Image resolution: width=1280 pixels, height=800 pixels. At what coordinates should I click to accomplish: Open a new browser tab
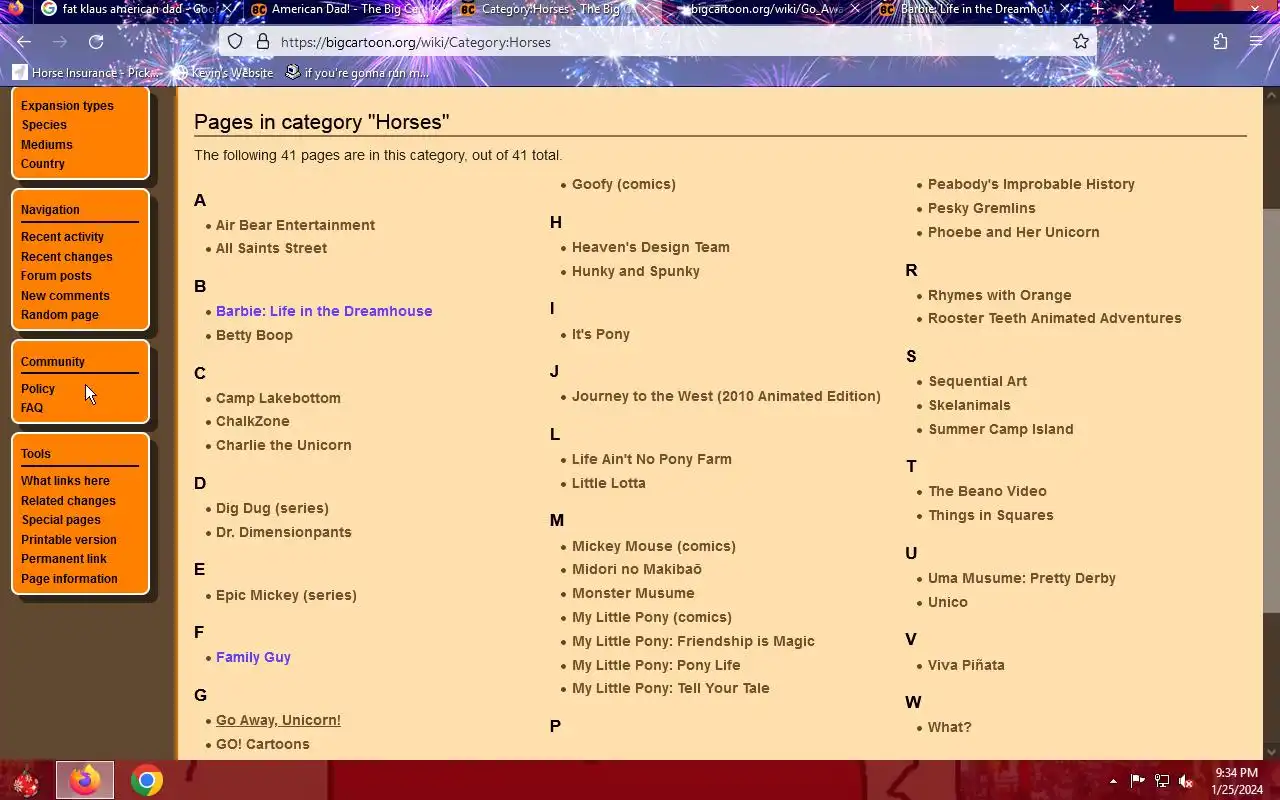point(1097,9)
